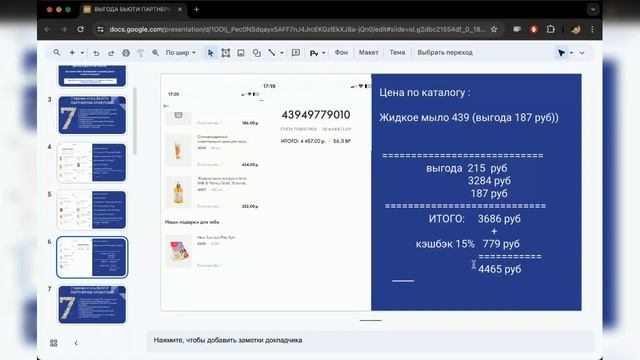This screenshot has width=640, height=360.
Task: Click the yellow soap bottle product image
Action: coord(178,192)
